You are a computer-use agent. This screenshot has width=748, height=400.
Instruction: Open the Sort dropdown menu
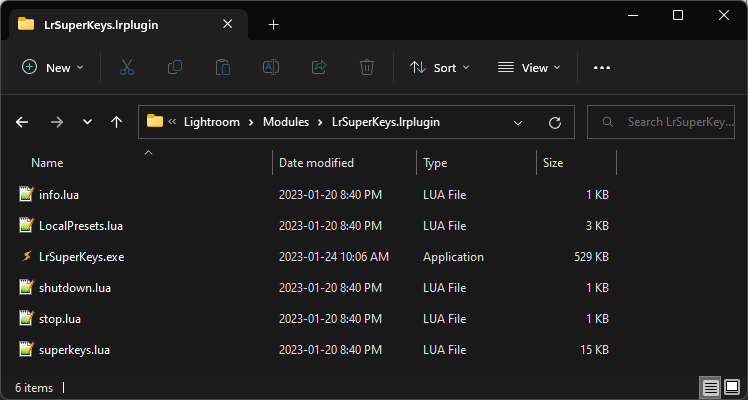pos(439,68)
